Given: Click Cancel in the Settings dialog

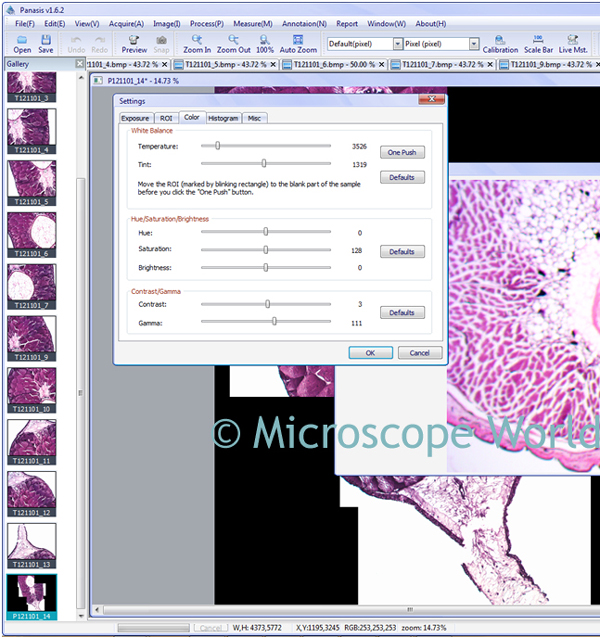Looking at the screenshot, I should pos(420,353).
